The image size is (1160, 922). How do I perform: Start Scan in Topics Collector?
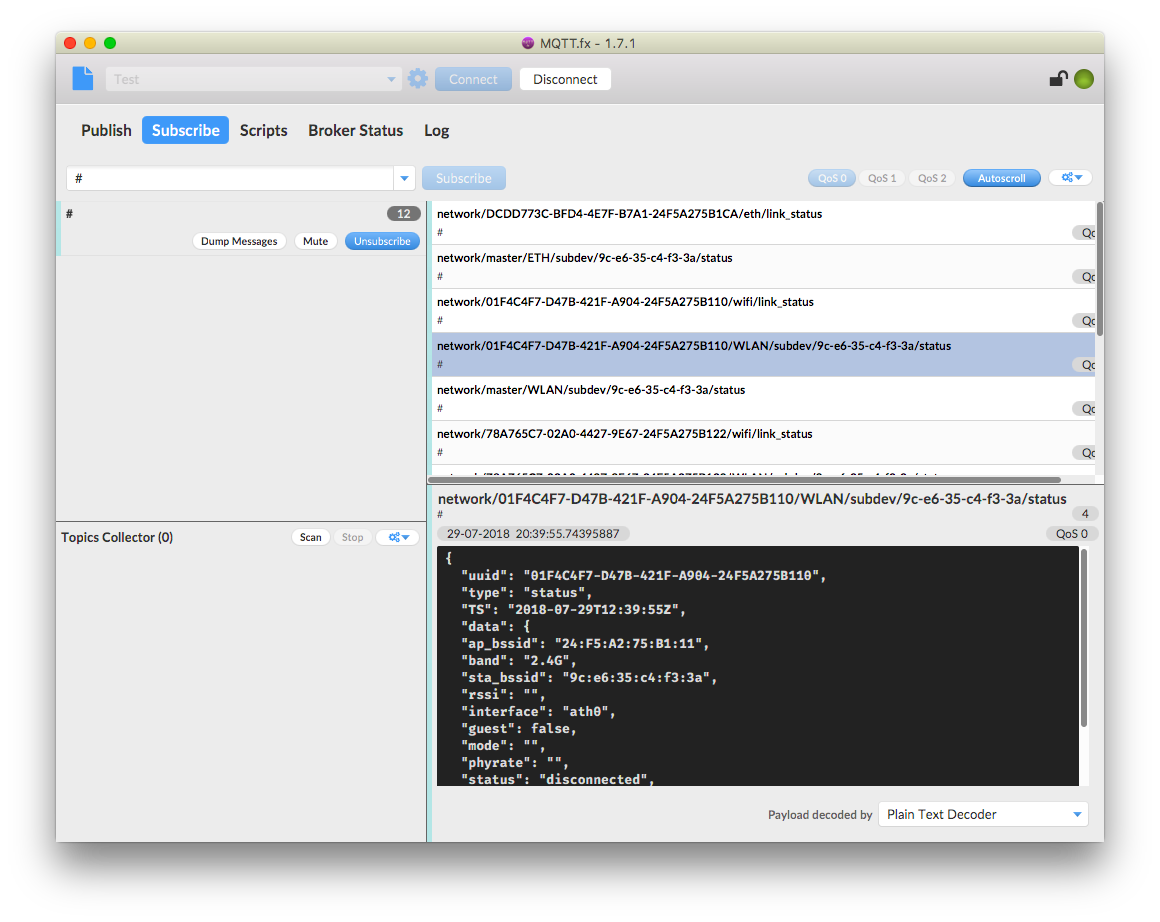click(x=311, y=537)
